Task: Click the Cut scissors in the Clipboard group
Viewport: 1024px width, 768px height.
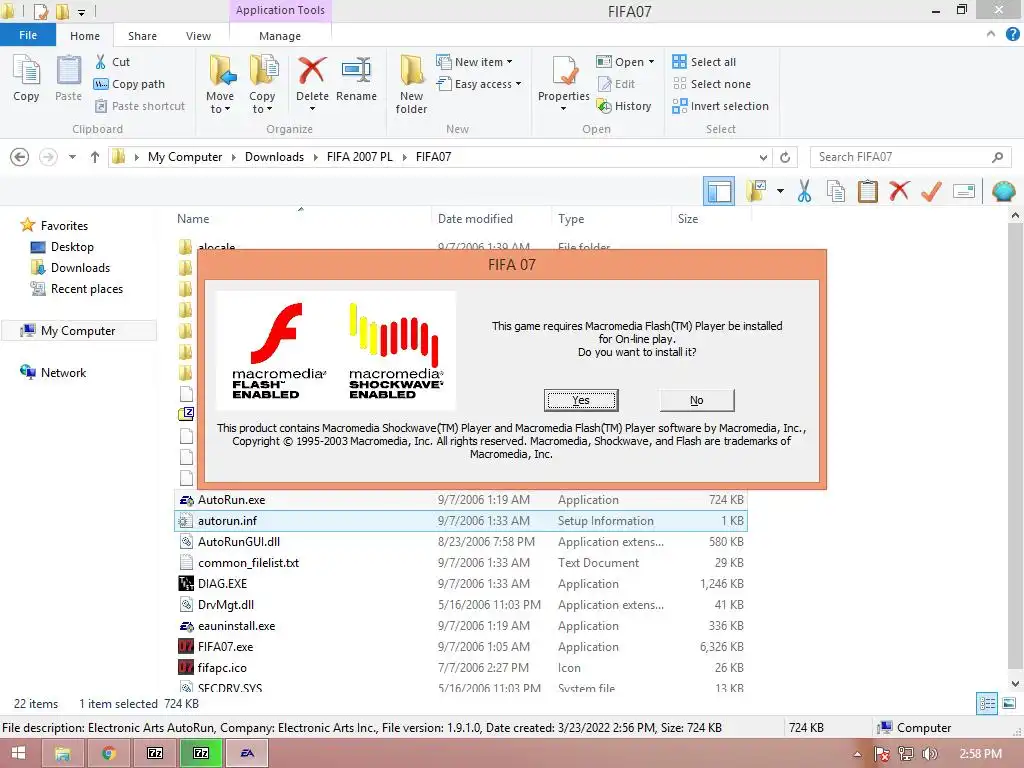Action: pyautogui.click(x=101, y=62)
